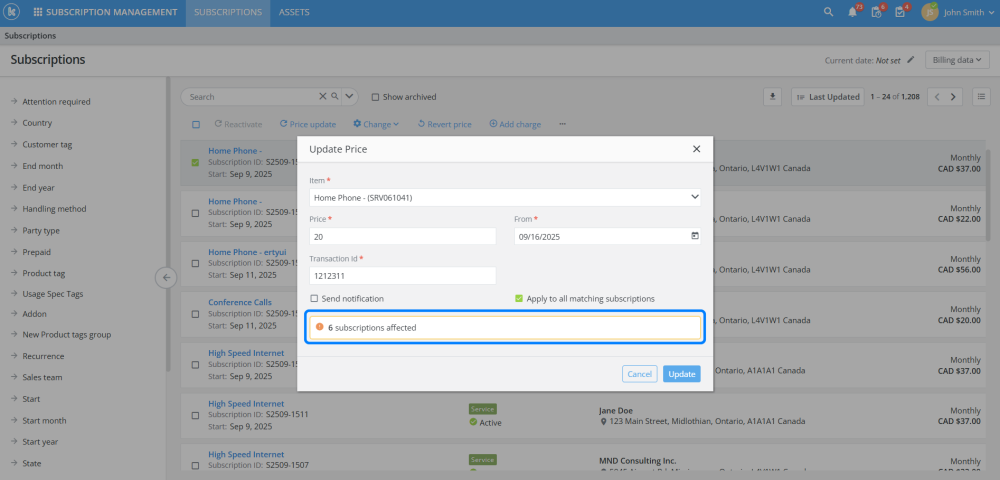Expand the Billing data dropdown
Viewport: 1000px width, 480px height.
point(956,60)
